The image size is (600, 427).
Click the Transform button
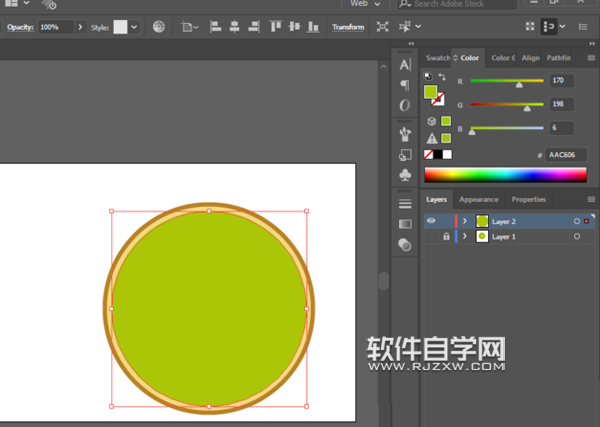pyautogui.click(x=348, y=27)
